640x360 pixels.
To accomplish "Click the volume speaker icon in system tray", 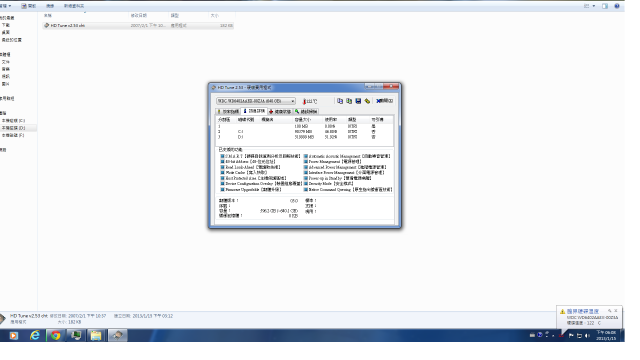I will pos(587,336).
